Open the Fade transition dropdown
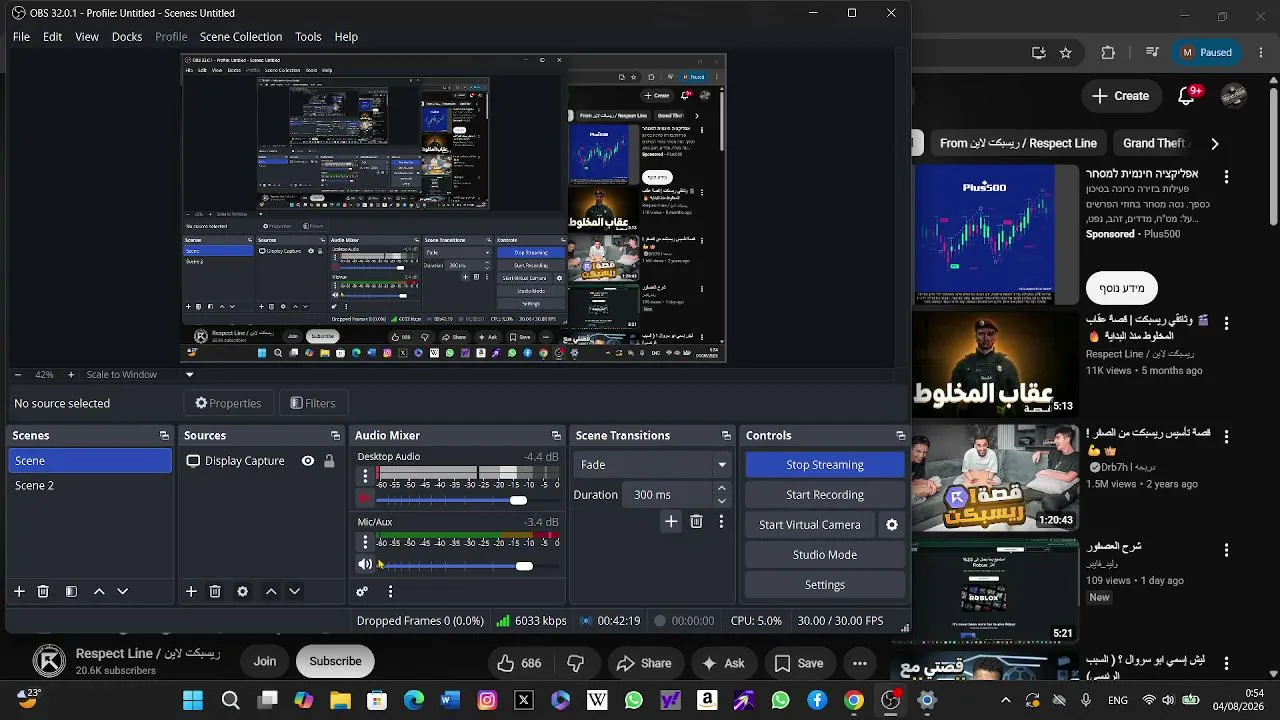 [x=651, y=465]
